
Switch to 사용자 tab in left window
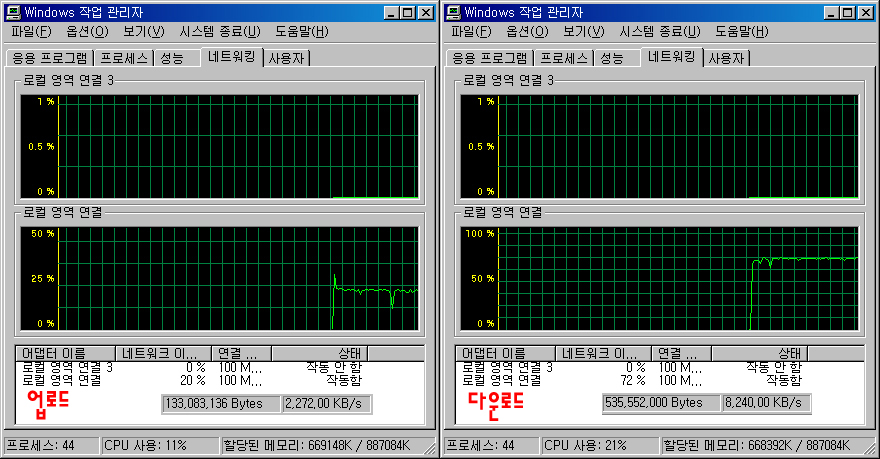pyautogui.click(x=286, y=58)
